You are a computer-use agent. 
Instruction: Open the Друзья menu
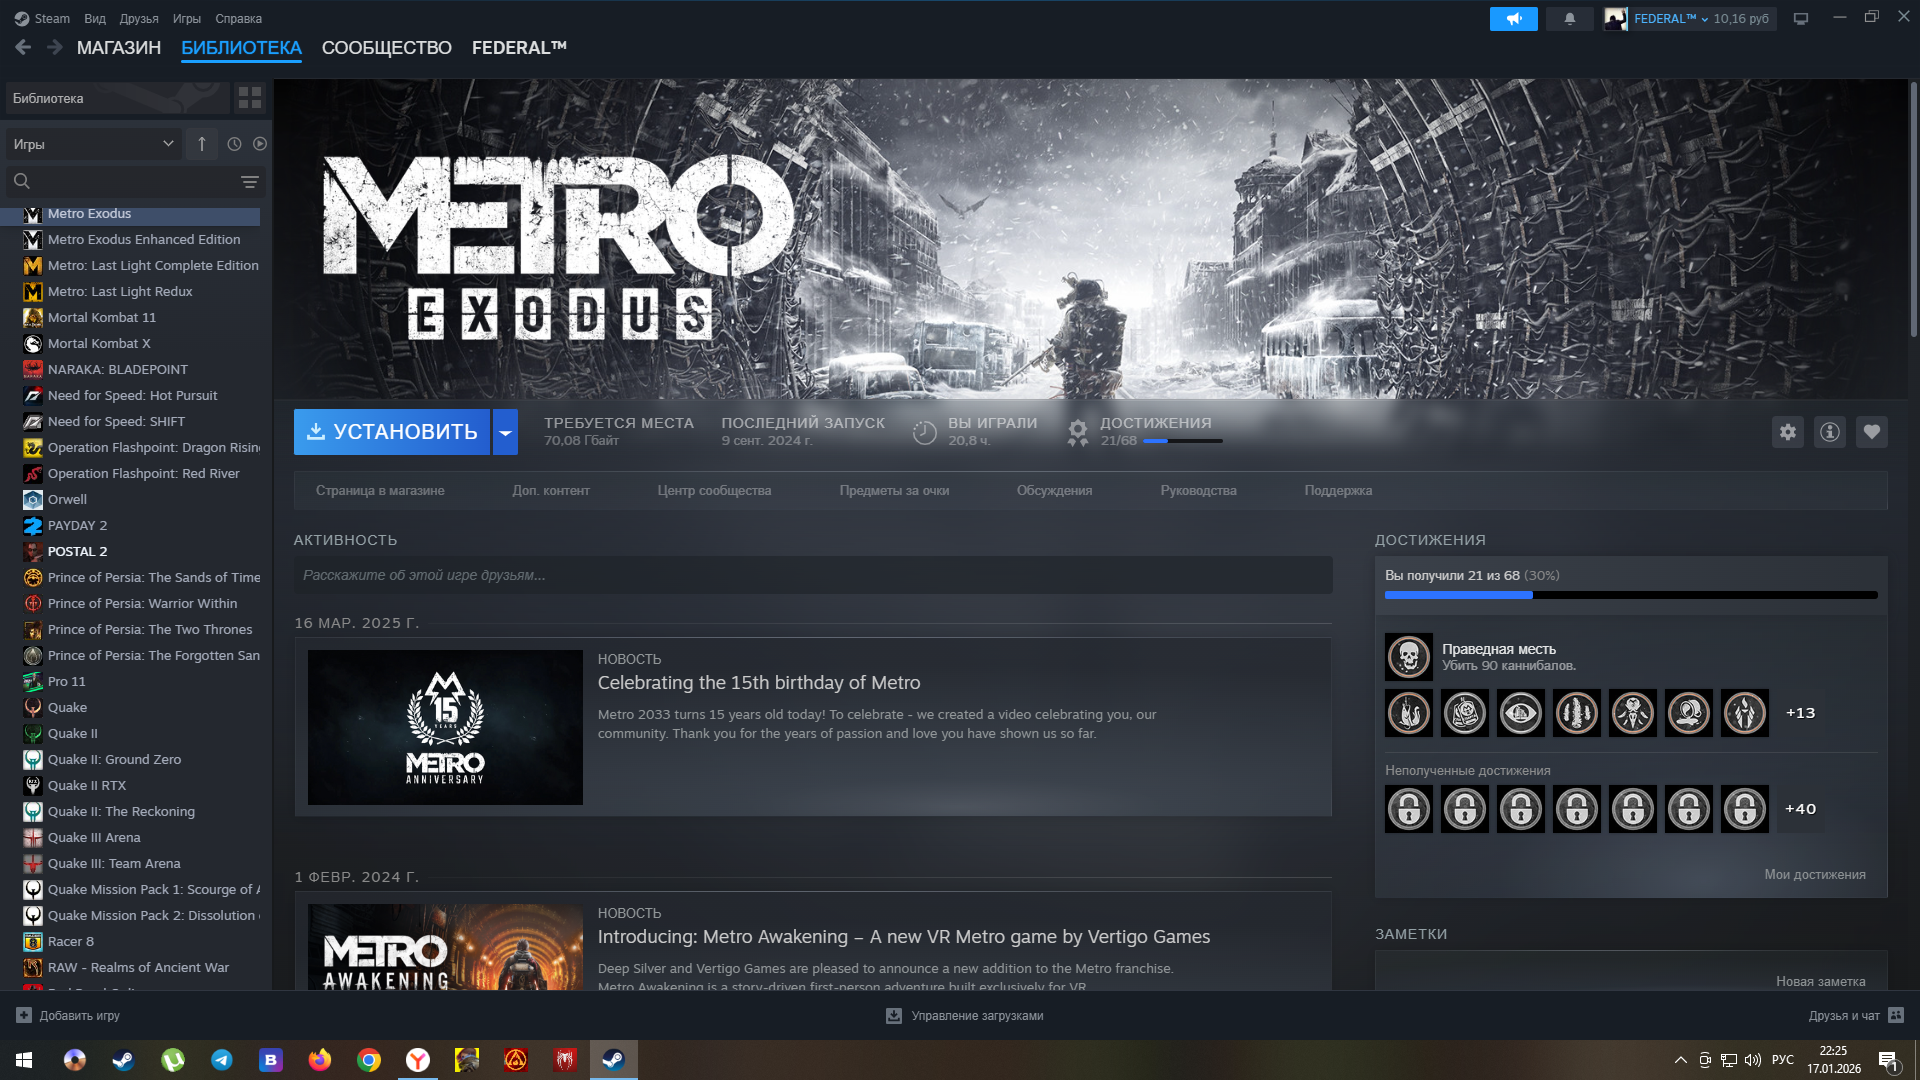(x=138, y=19)
